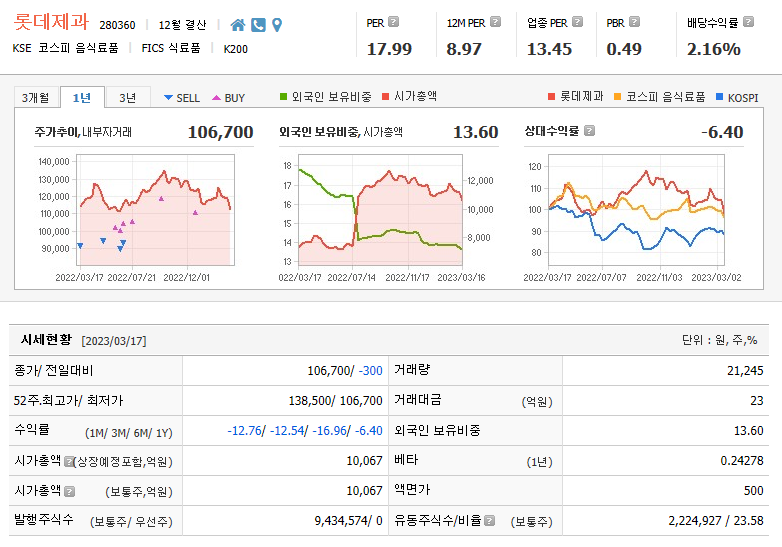Click the K200 index label
The width and height of the screenshot is (782, 547).
coord(235,49)
